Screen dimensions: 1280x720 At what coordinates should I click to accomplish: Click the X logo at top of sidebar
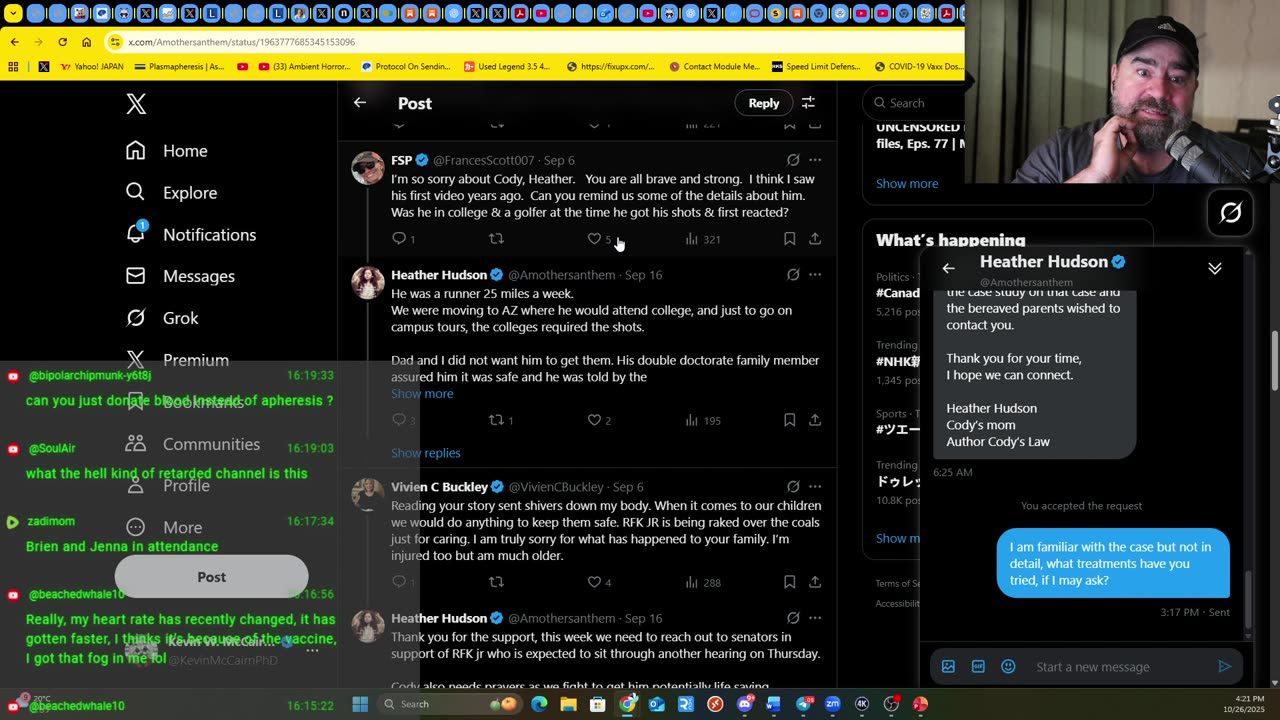coord(136,103)
